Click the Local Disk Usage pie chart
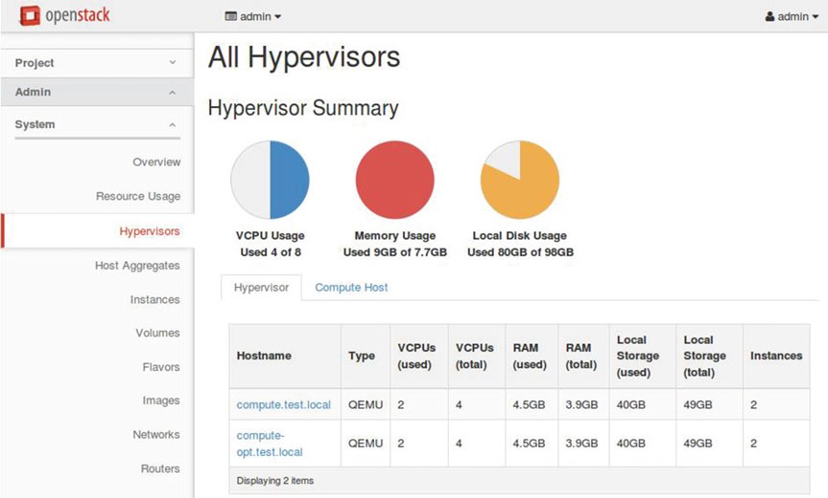Image resolution: width=828 pixels, height=498 pixels. click(x=520, y=180)
